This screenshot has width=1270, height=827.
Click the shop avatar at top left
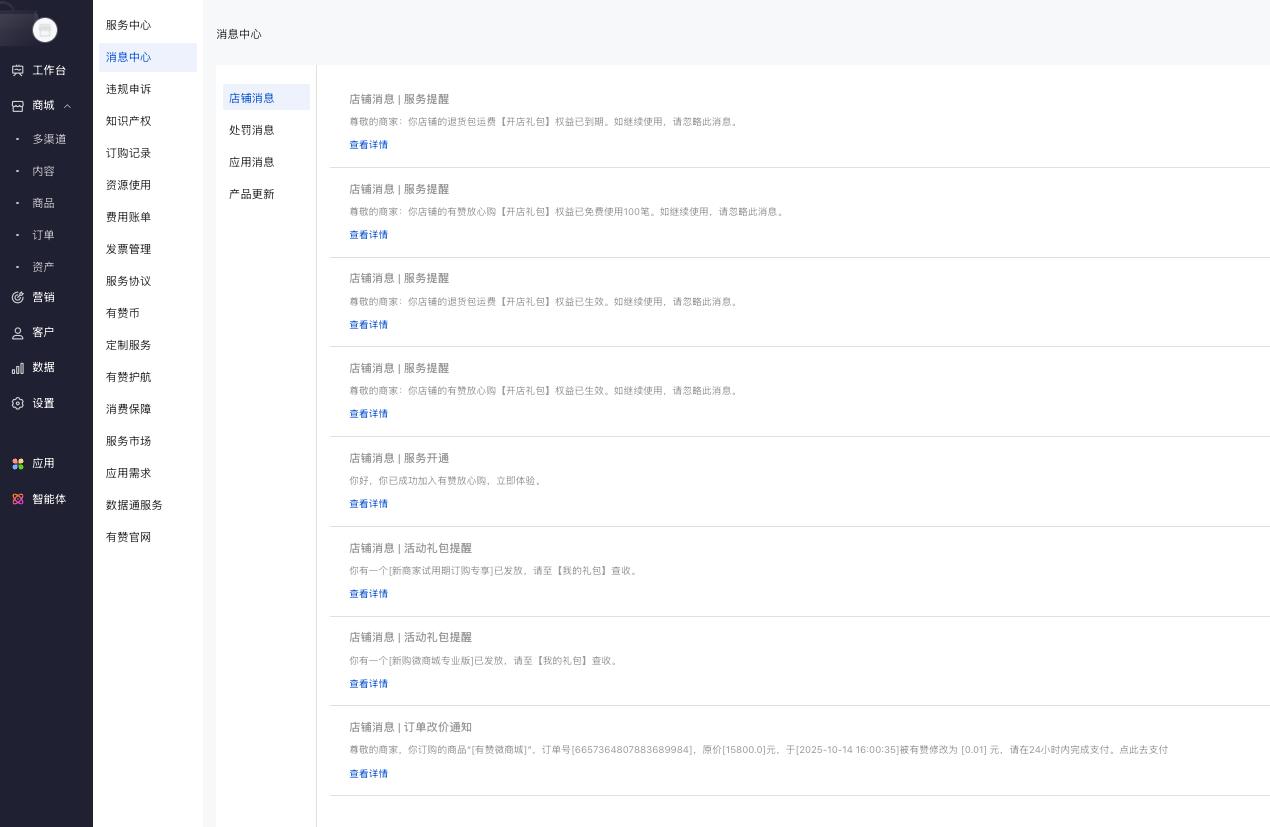45,30
